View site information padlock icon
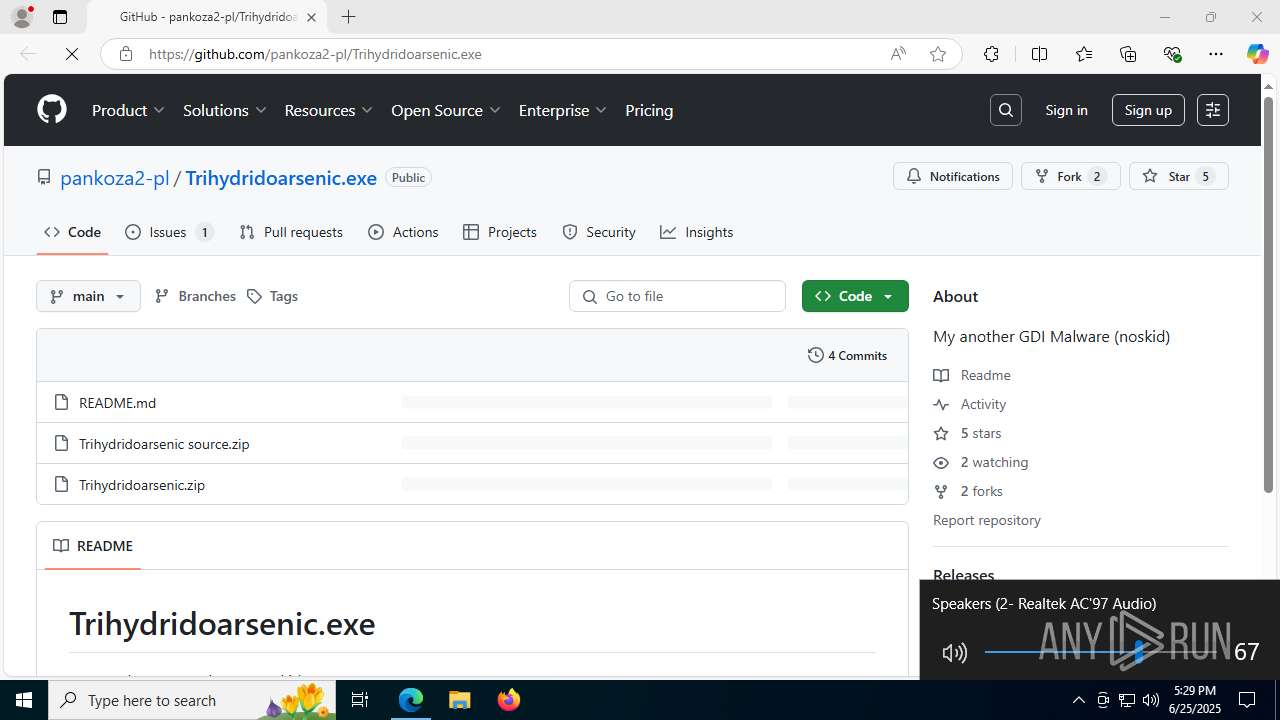This screenshot has height=720, width=1280. [x=126, y=54]
